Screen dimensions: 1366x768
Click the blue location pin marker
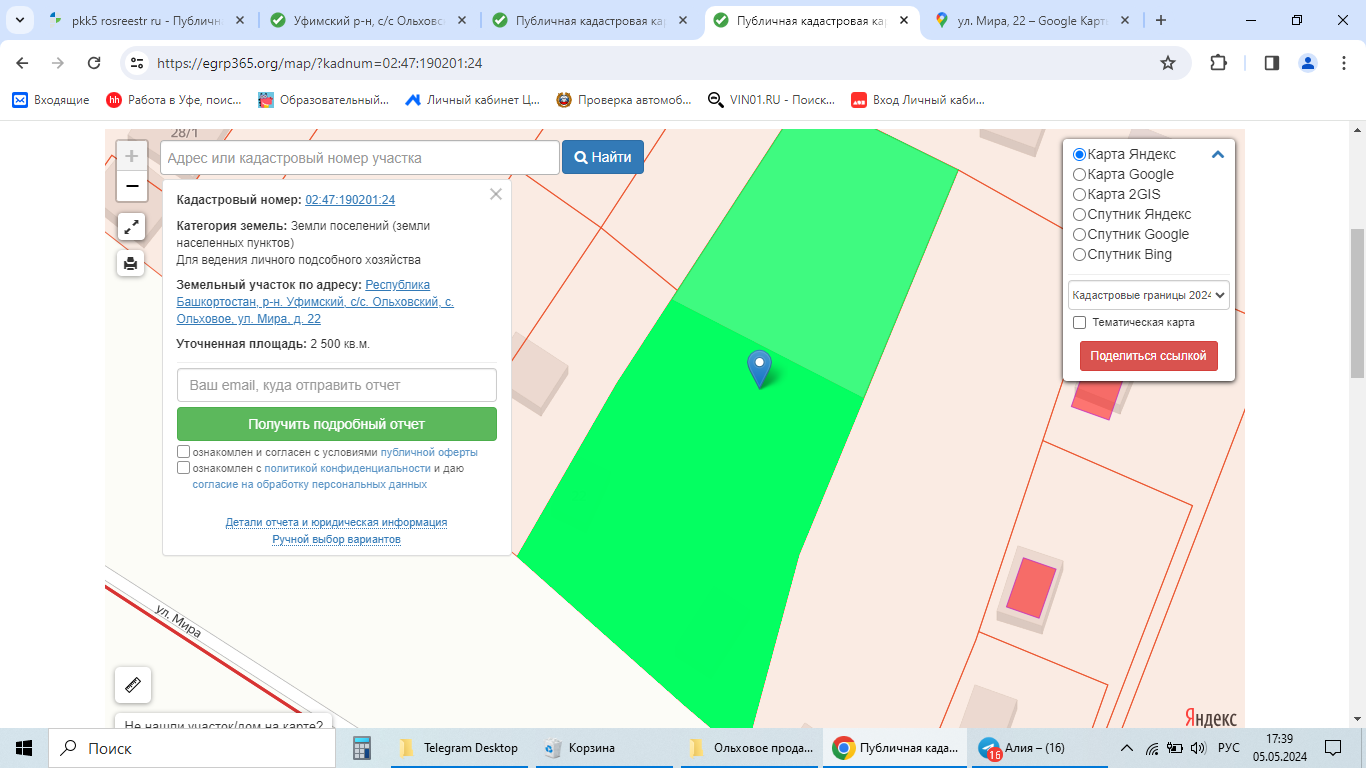(x=760, y=367)
